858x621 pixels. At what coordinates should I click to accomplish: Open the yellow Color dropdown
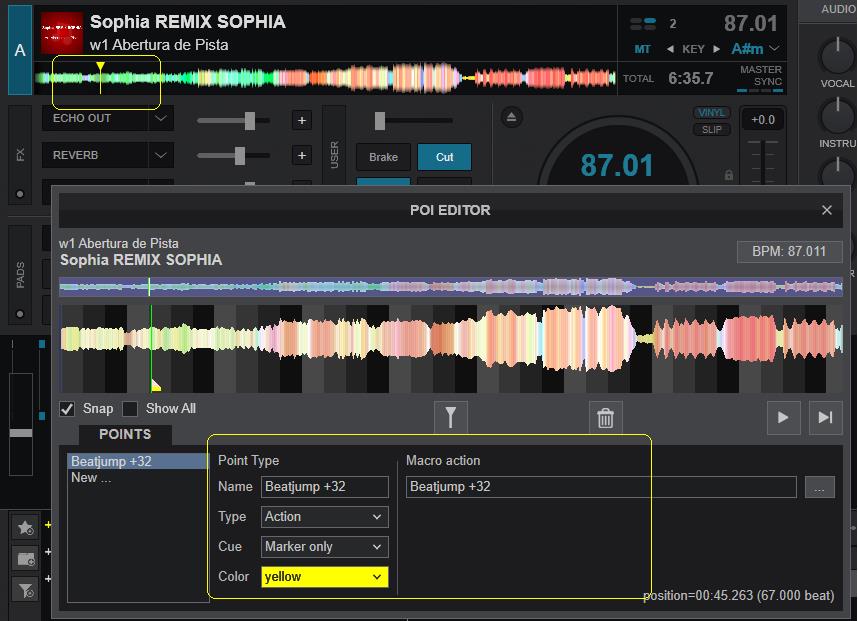324,577
